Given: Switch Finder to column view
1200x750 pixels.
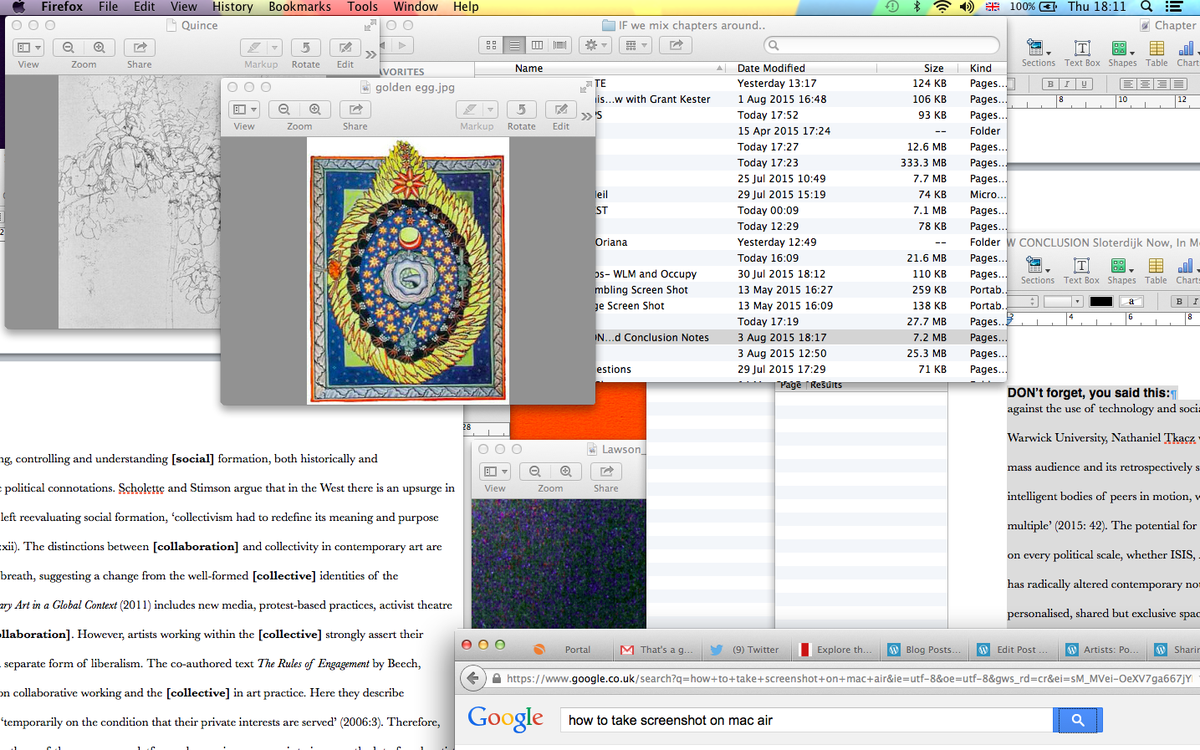Looking at the screenshot, I should [x=537, y=45].
